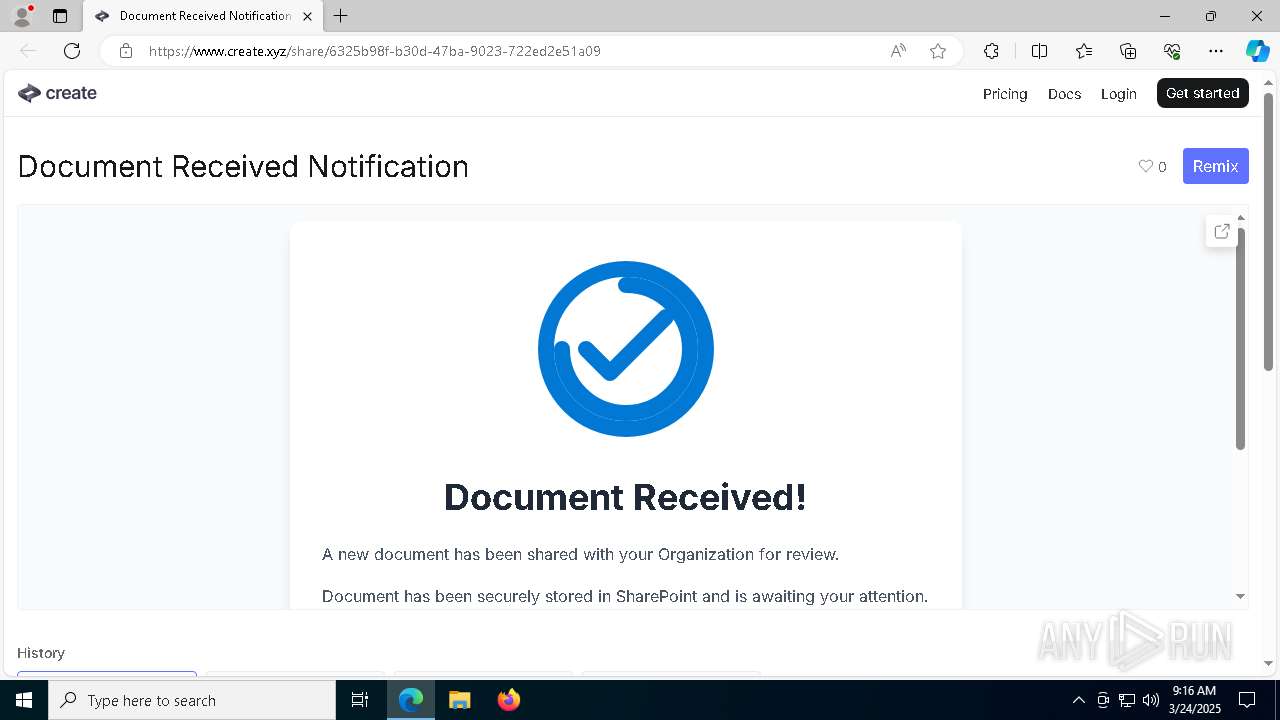The image size is (1280, 720).
Task: Click the Get started button
Action: 1202,93
